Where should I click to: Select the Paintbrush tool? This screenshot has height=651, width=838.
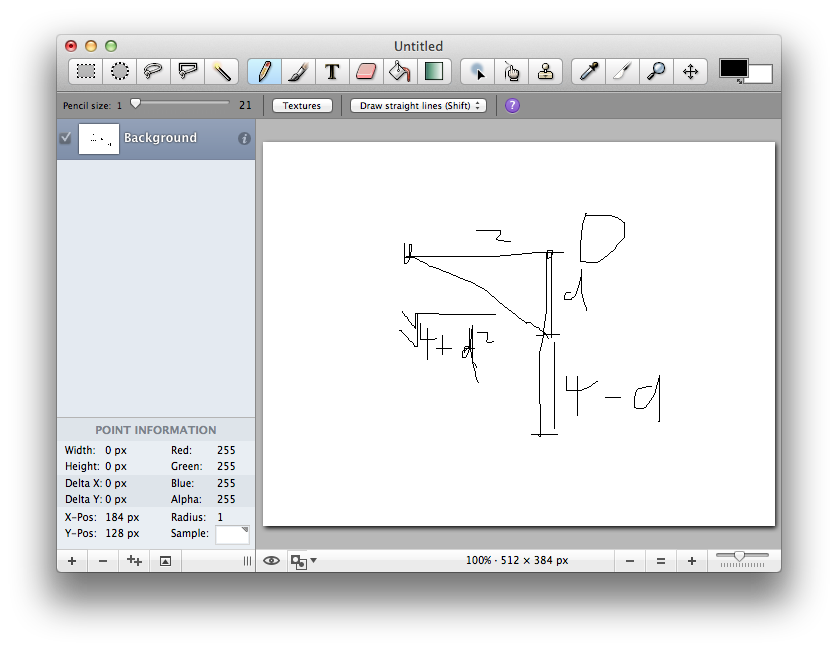298,71
